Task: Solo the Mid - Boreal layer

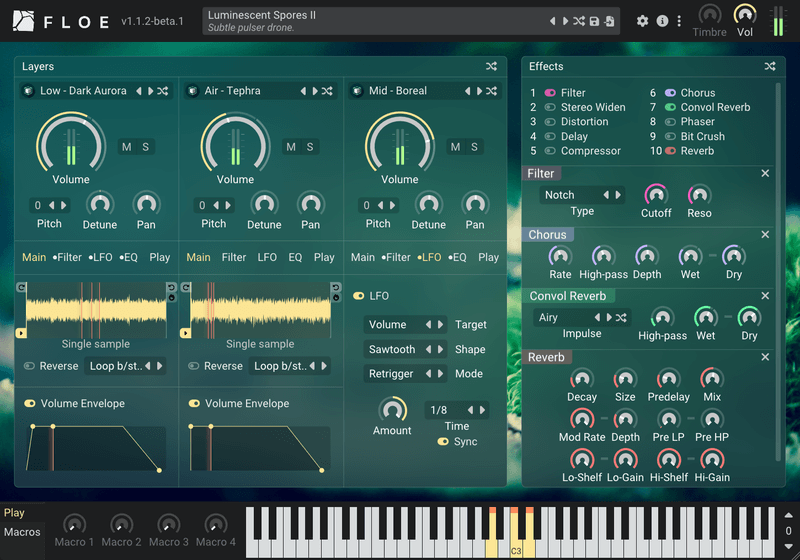Action: tap(474, 147)
